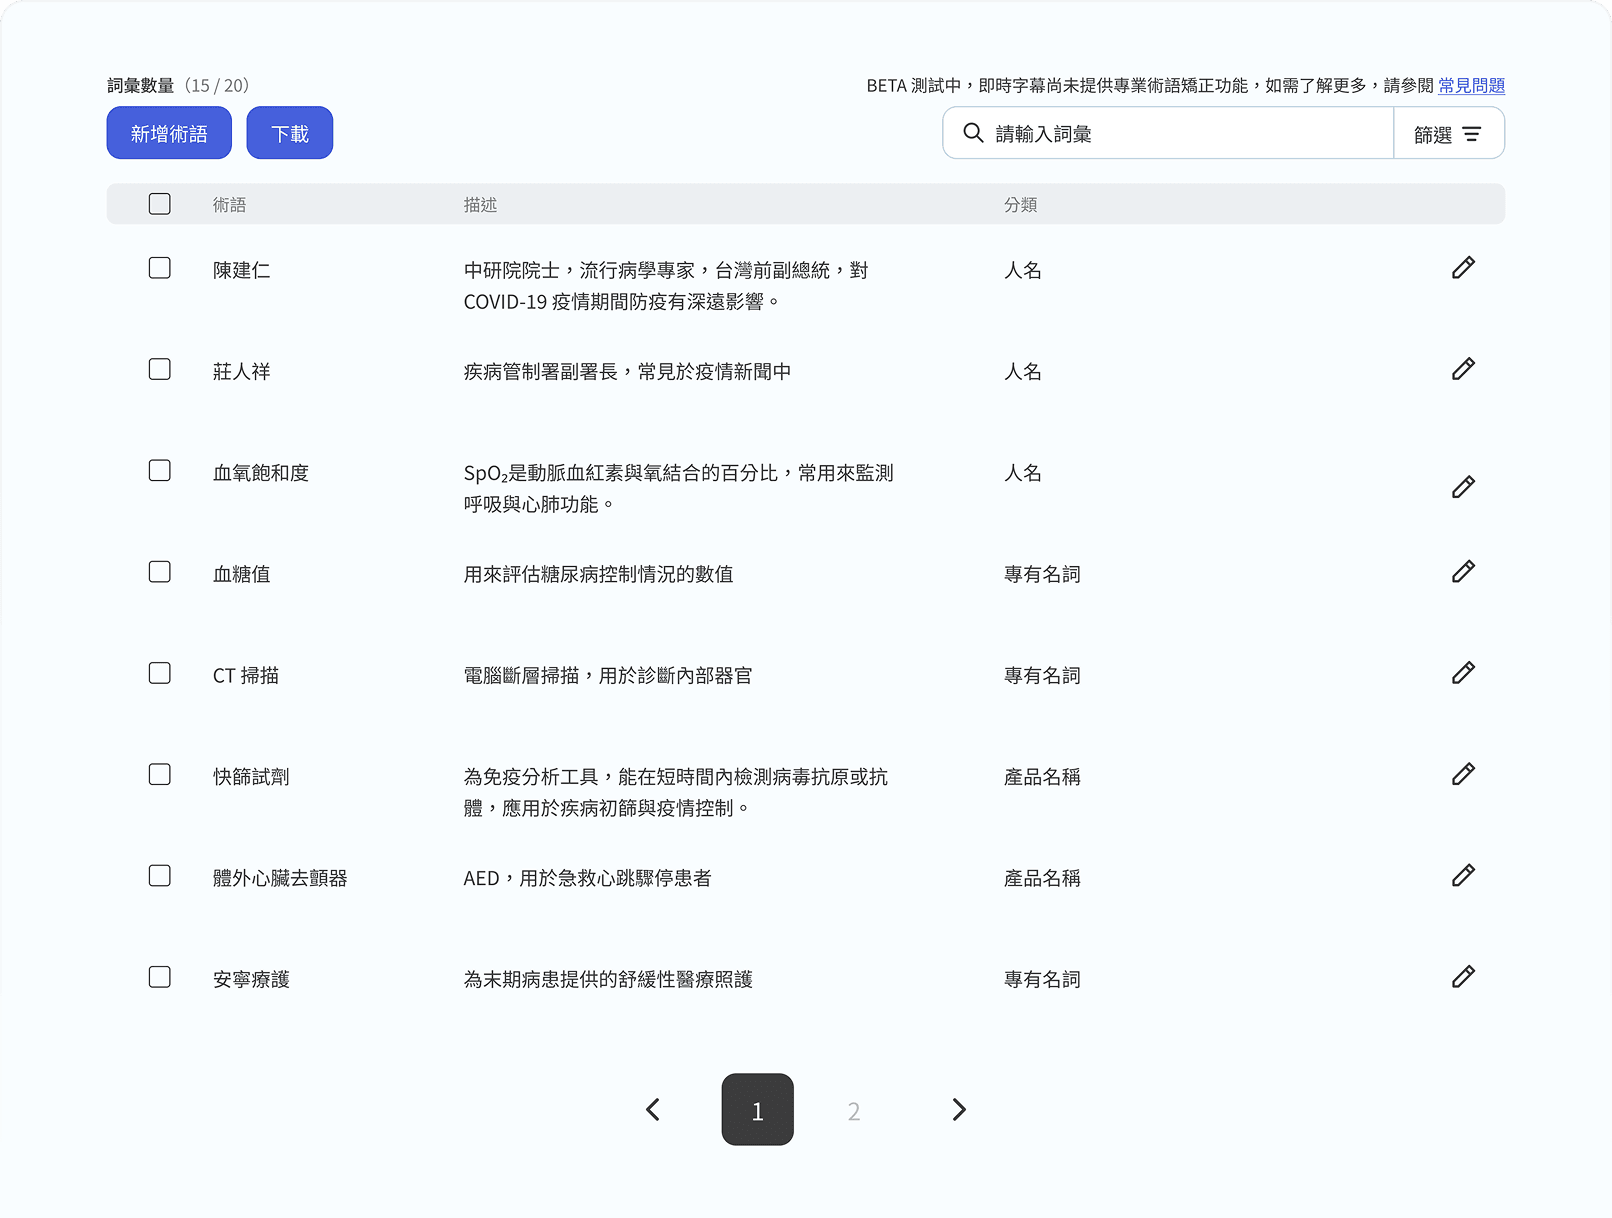Edit the CT 掃描 term entry

click(x=1463, y=672)
